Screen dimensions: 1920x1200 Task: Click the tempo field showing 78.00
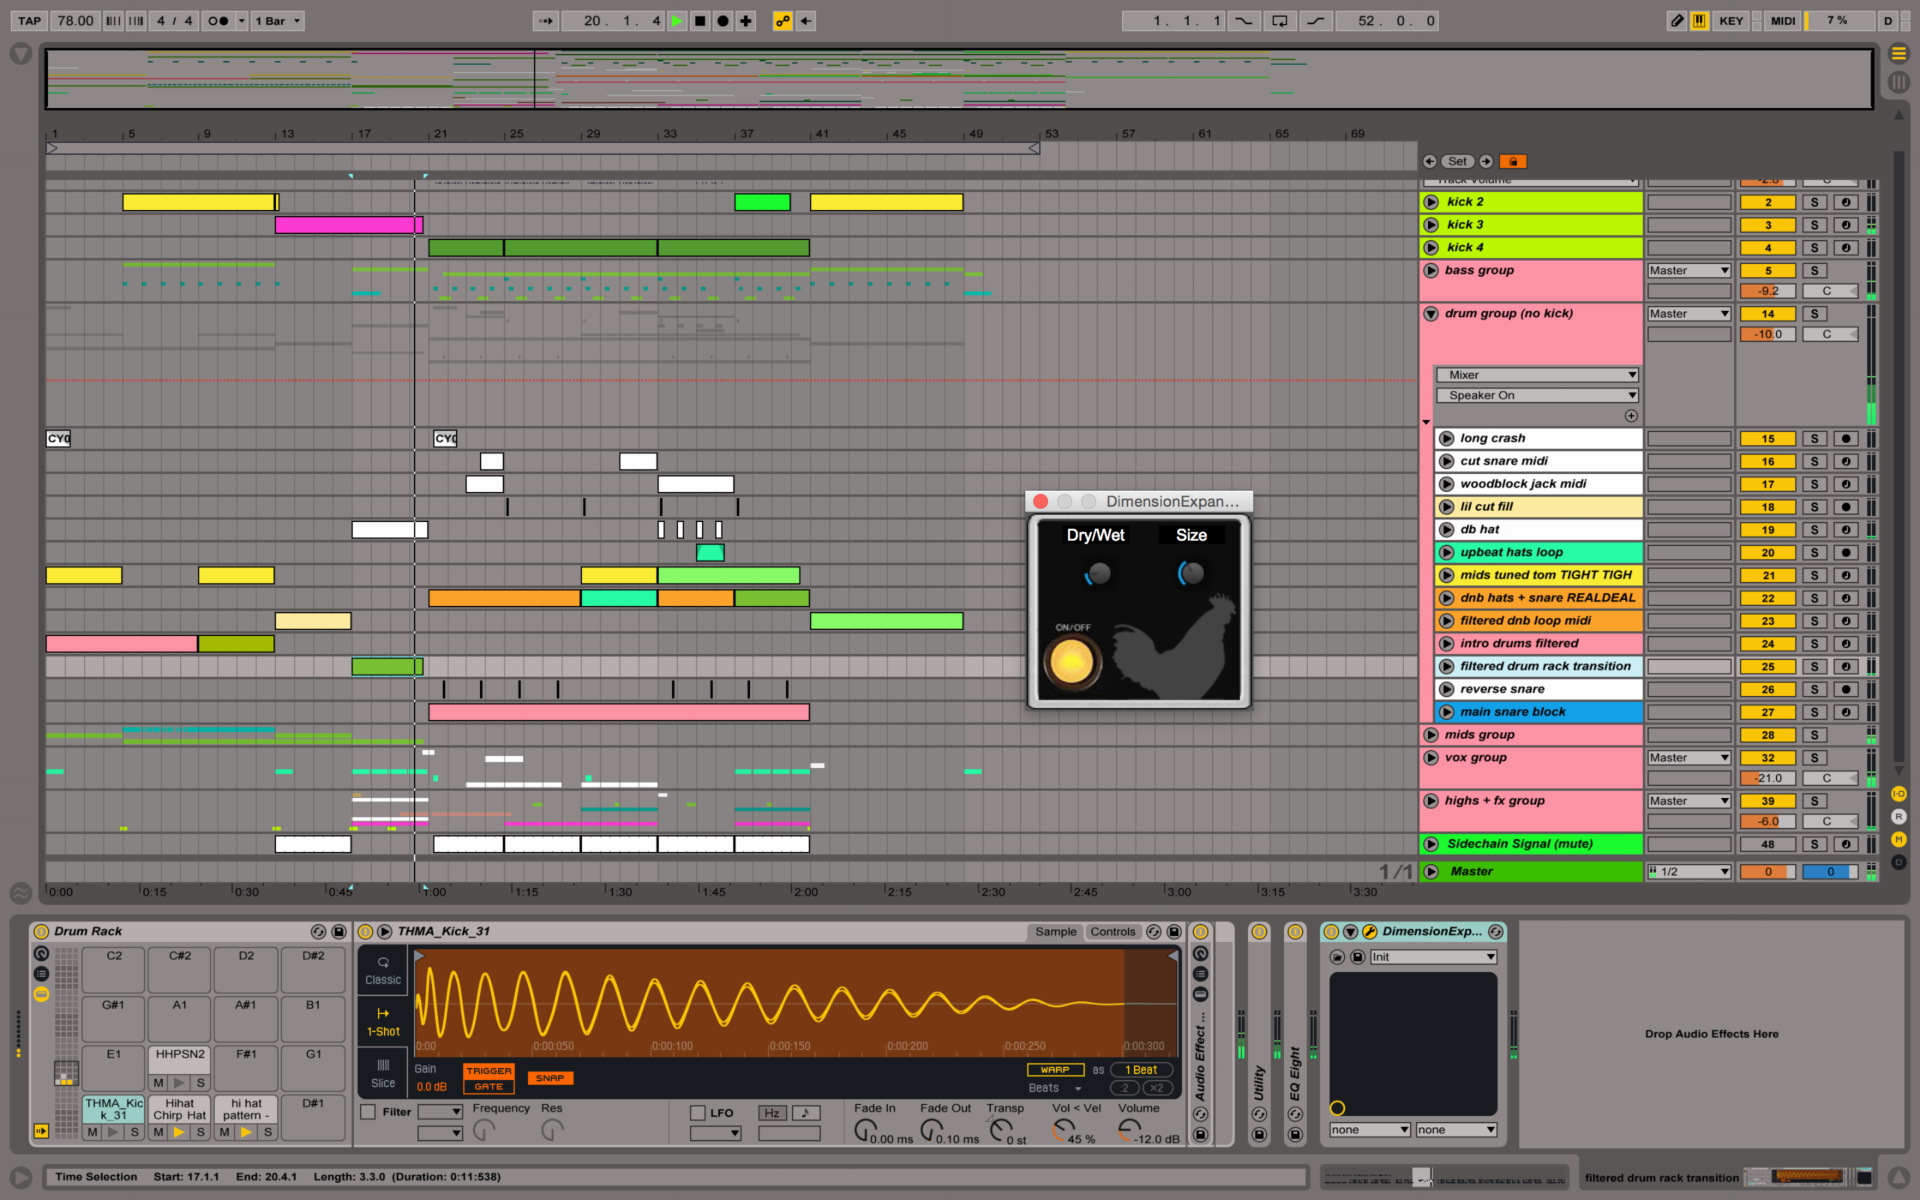(75, 21)
